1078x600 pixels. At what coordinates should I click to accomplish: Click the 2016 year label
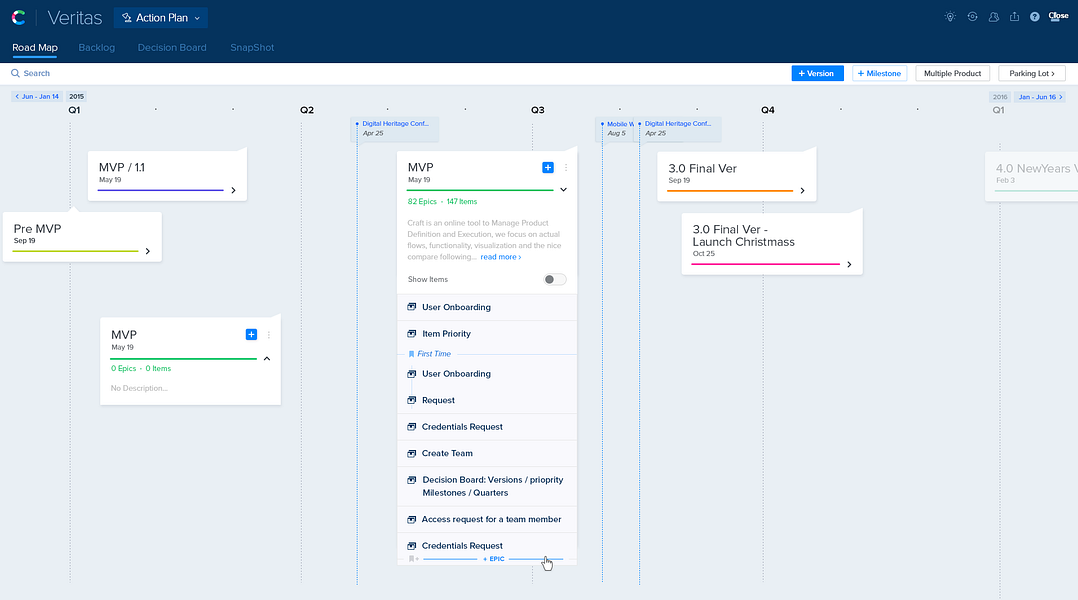click(x=1000, y=97)
